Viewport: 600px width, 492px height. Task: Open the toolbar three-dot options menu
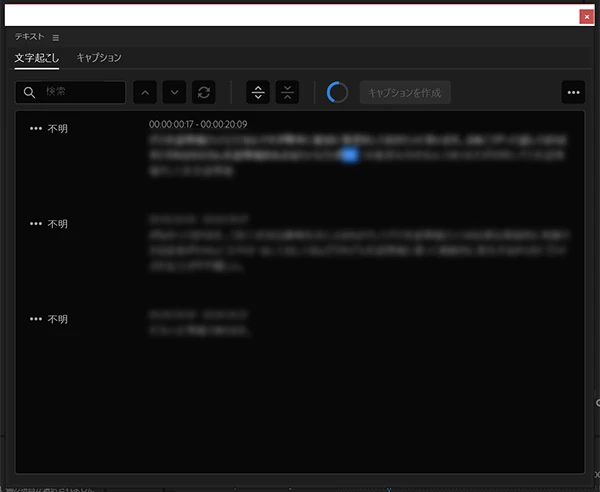(x=573, y=92)
